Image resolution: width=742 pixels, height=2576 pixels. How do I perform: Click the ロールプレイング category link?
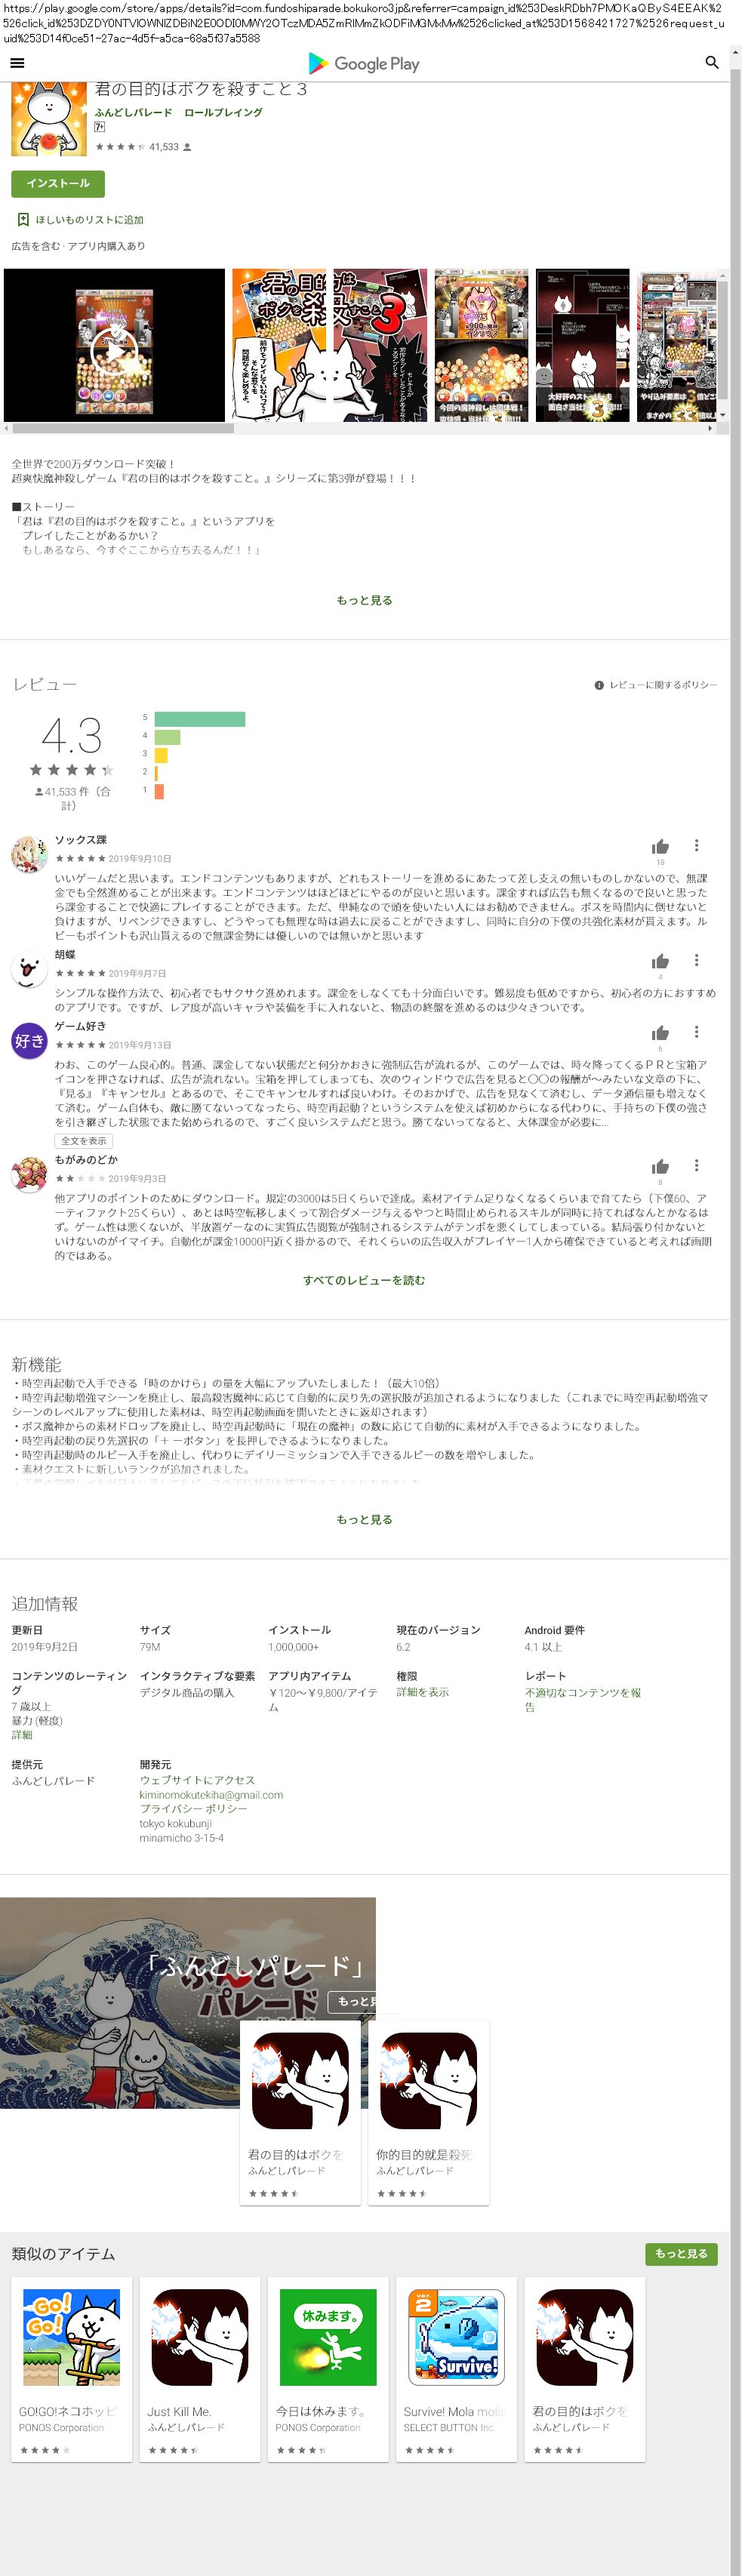tap(223, 113)
